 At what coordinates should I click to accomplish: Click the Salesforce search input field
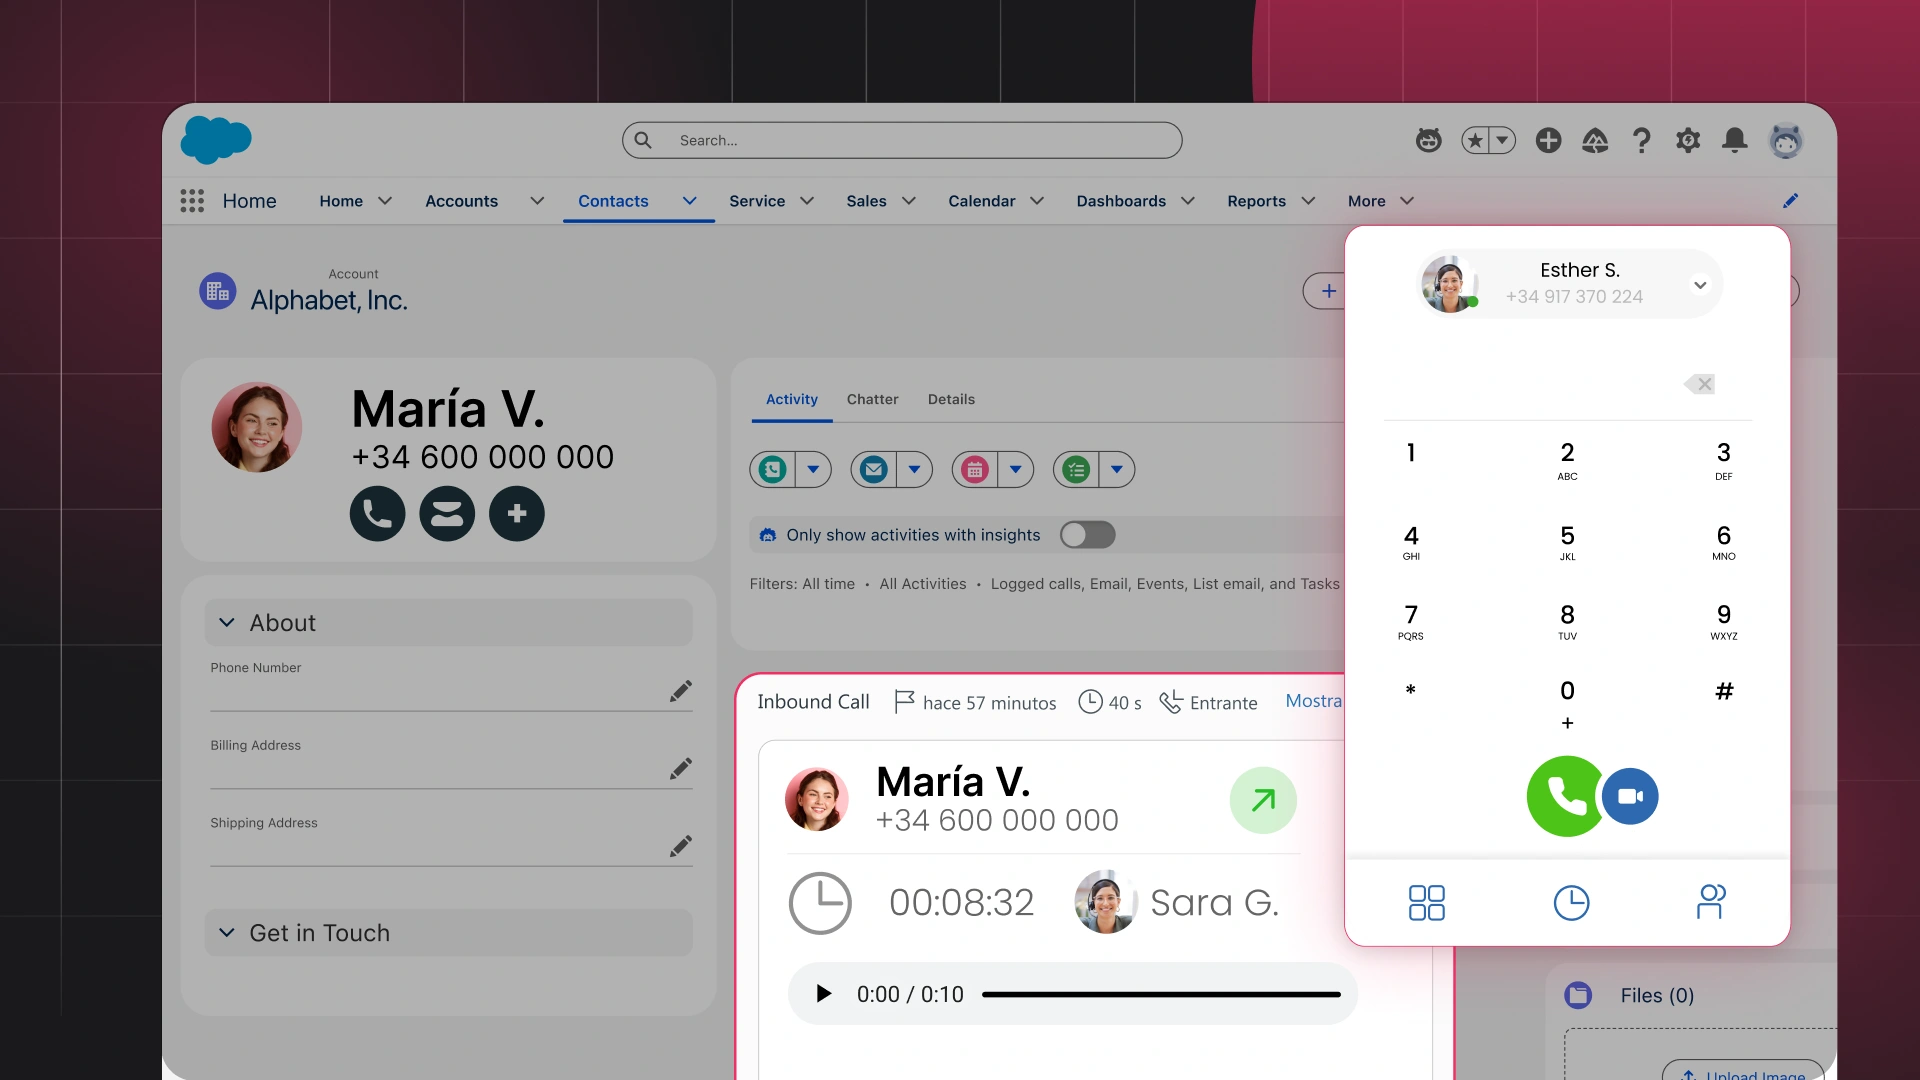[901, 138]
